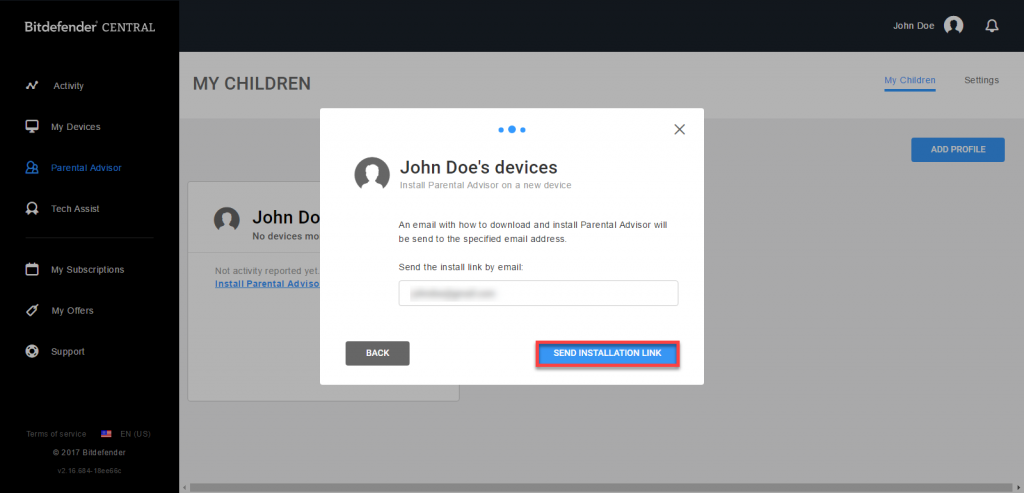
Task: Click the John Doe username in header
Action: click(x=914, y=26)
